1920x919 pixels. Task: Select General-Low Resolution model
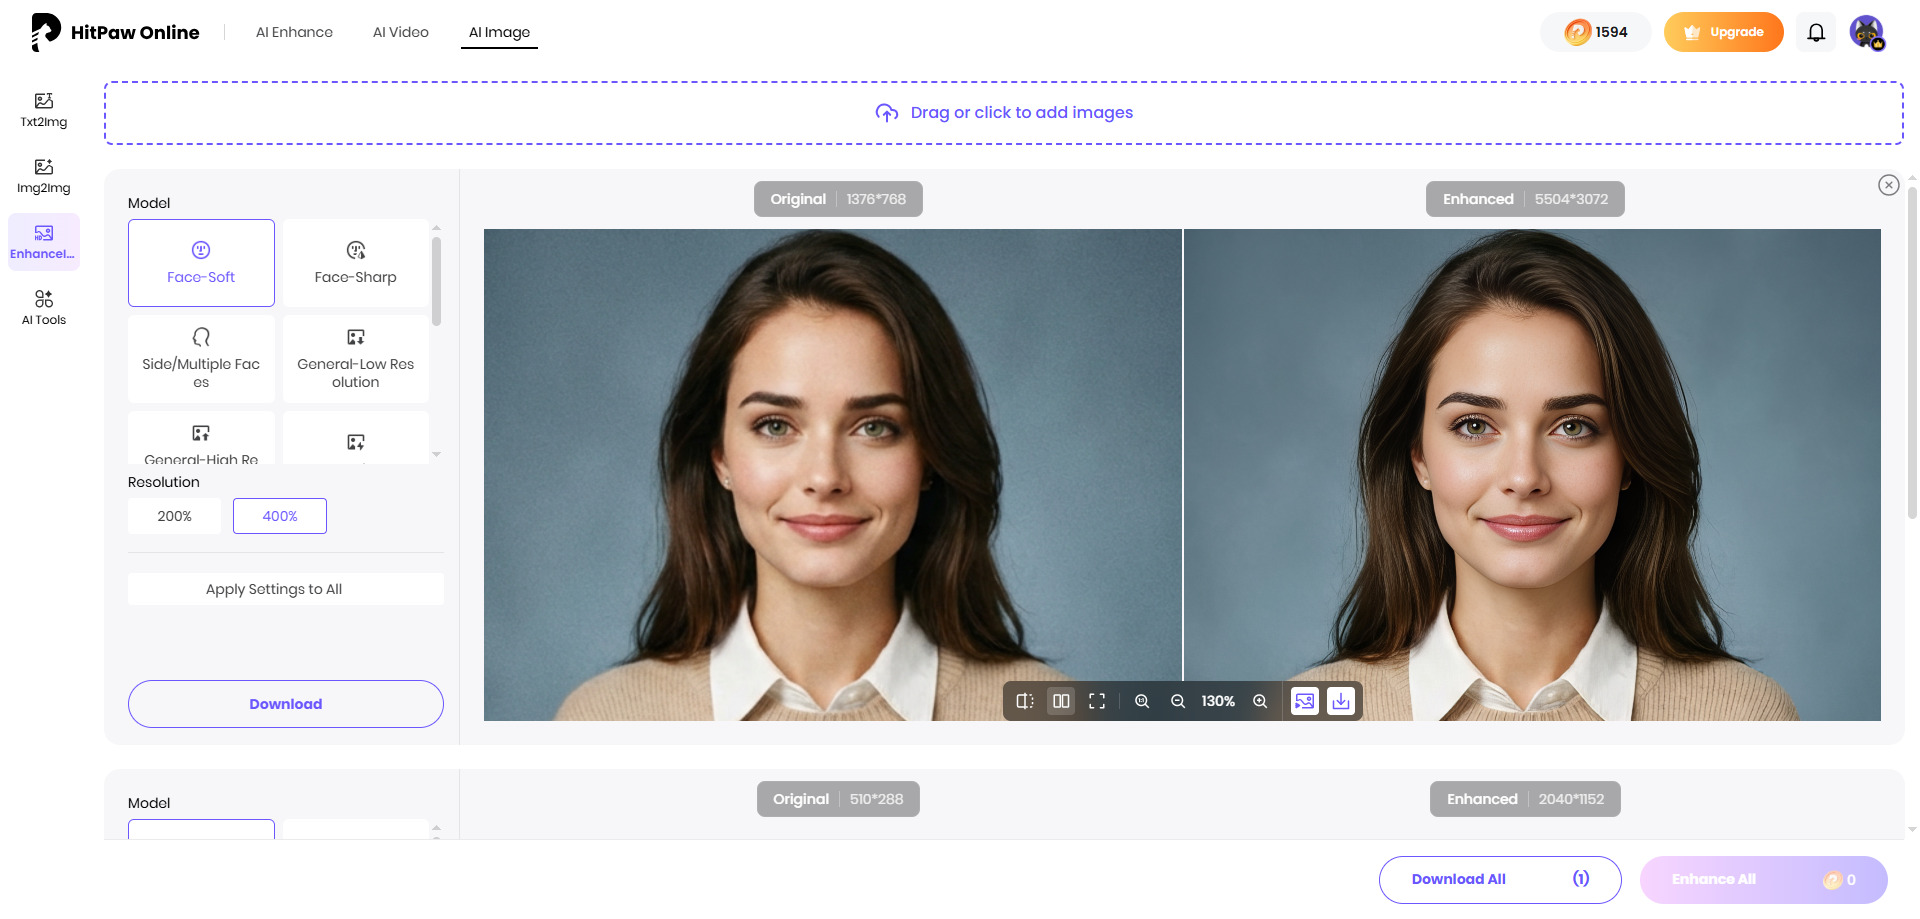(x=355, y=358)
